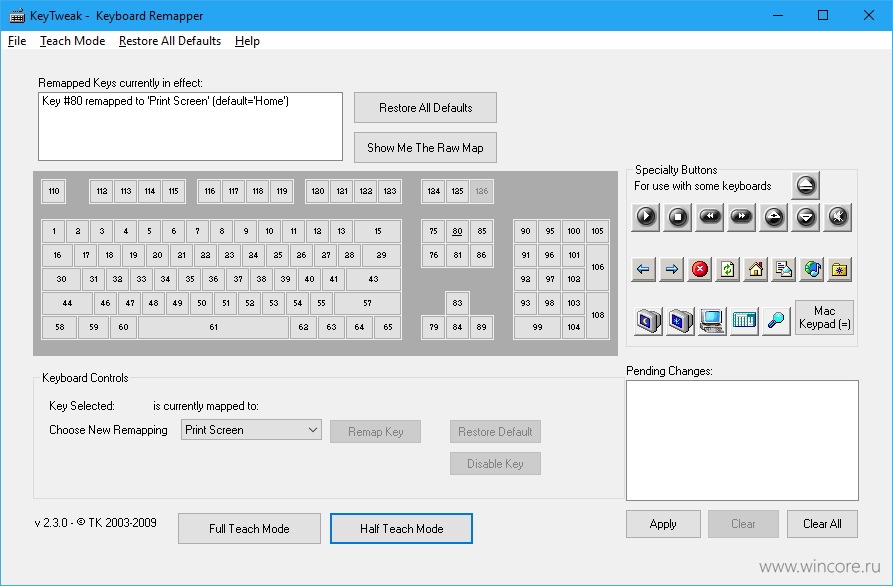Open the Restore All Defaults menu
The image size is (893, 586).
[170, 41]
